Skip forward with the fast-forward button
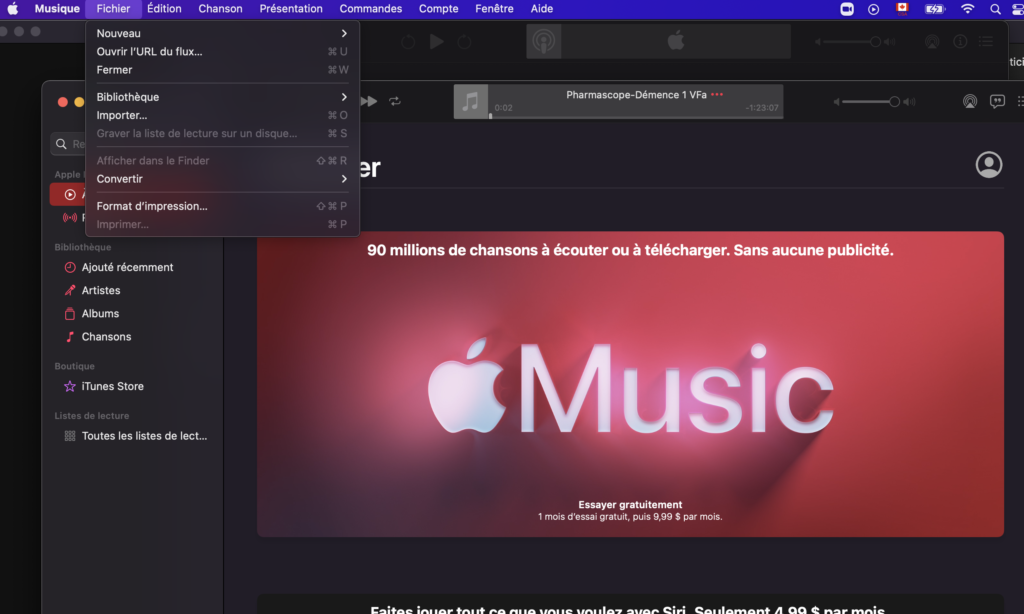Viewport: 1024px width, 614px height. point(369,101)
